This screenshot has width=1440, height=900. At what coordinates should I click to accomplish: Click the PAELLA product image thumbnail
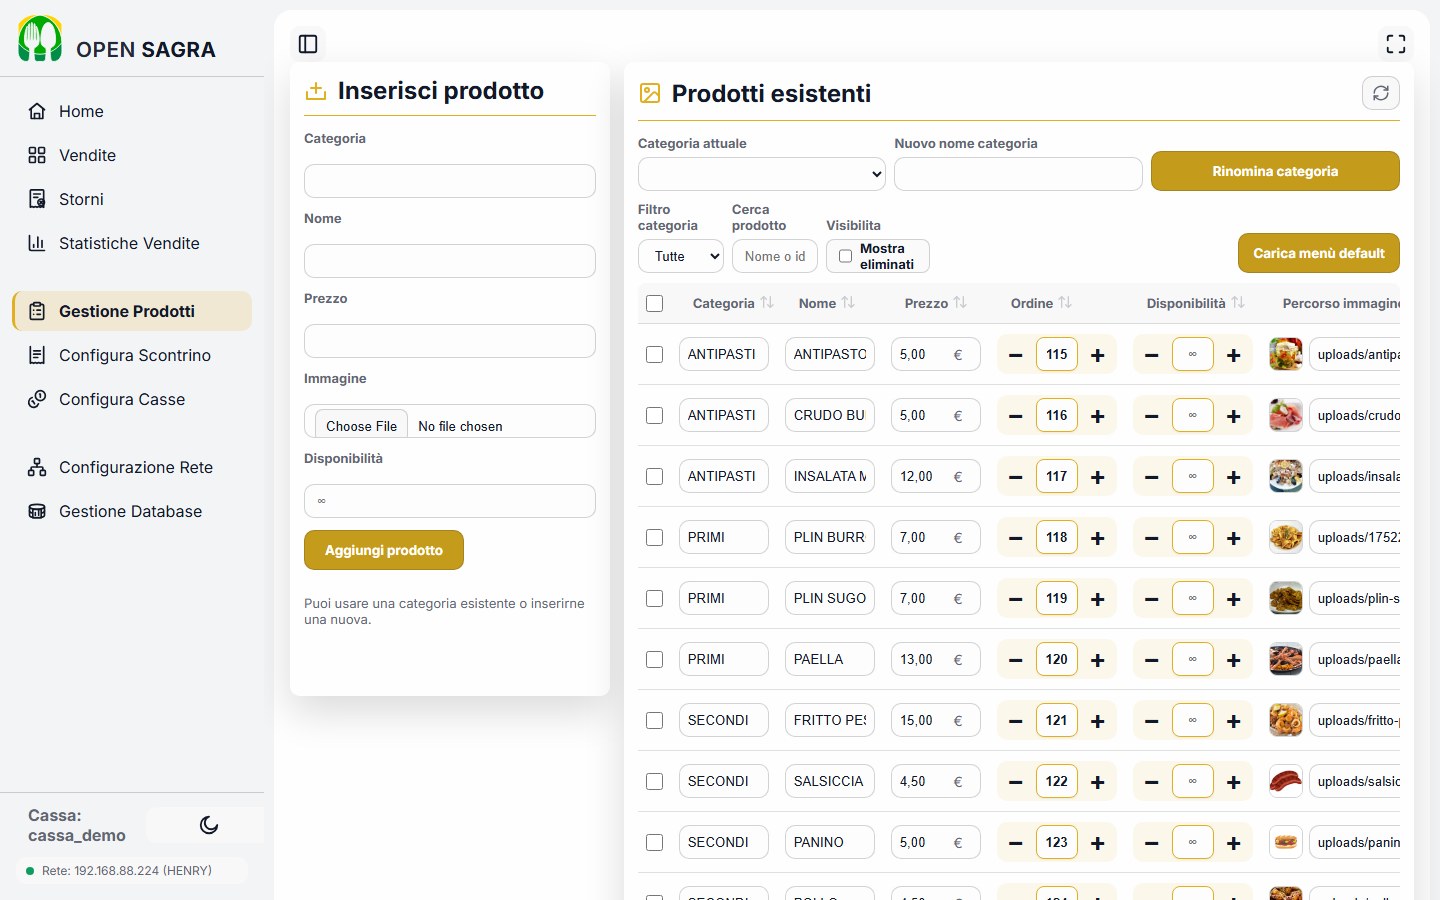(x=1286, y=659)
